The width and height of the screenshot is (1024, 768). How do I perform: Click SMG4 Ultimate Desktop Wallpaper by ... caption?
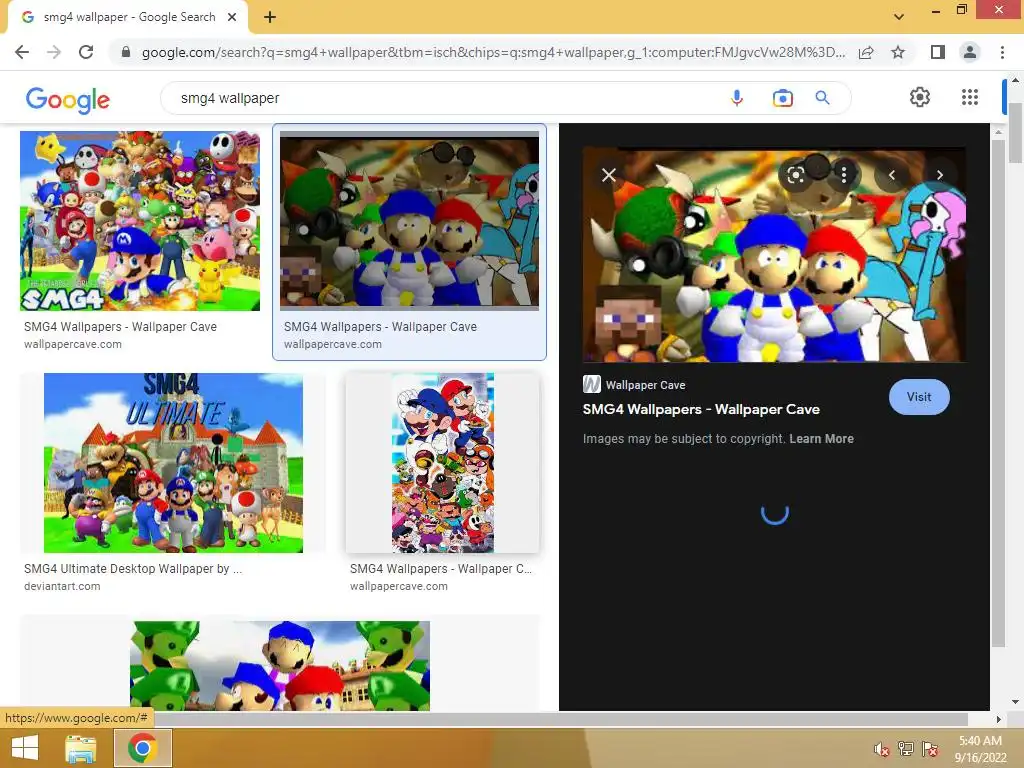pyautogui.click(x=133, y=569)
